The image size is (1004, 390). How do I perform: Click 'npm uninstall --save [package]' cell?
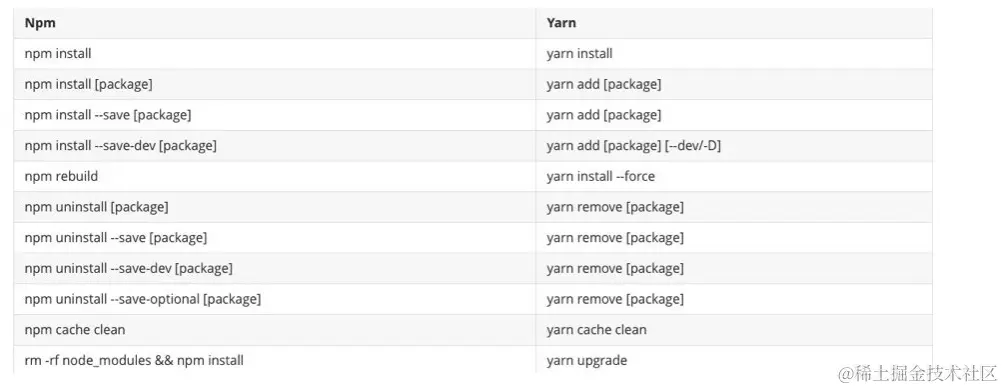(x=274, y=238)
